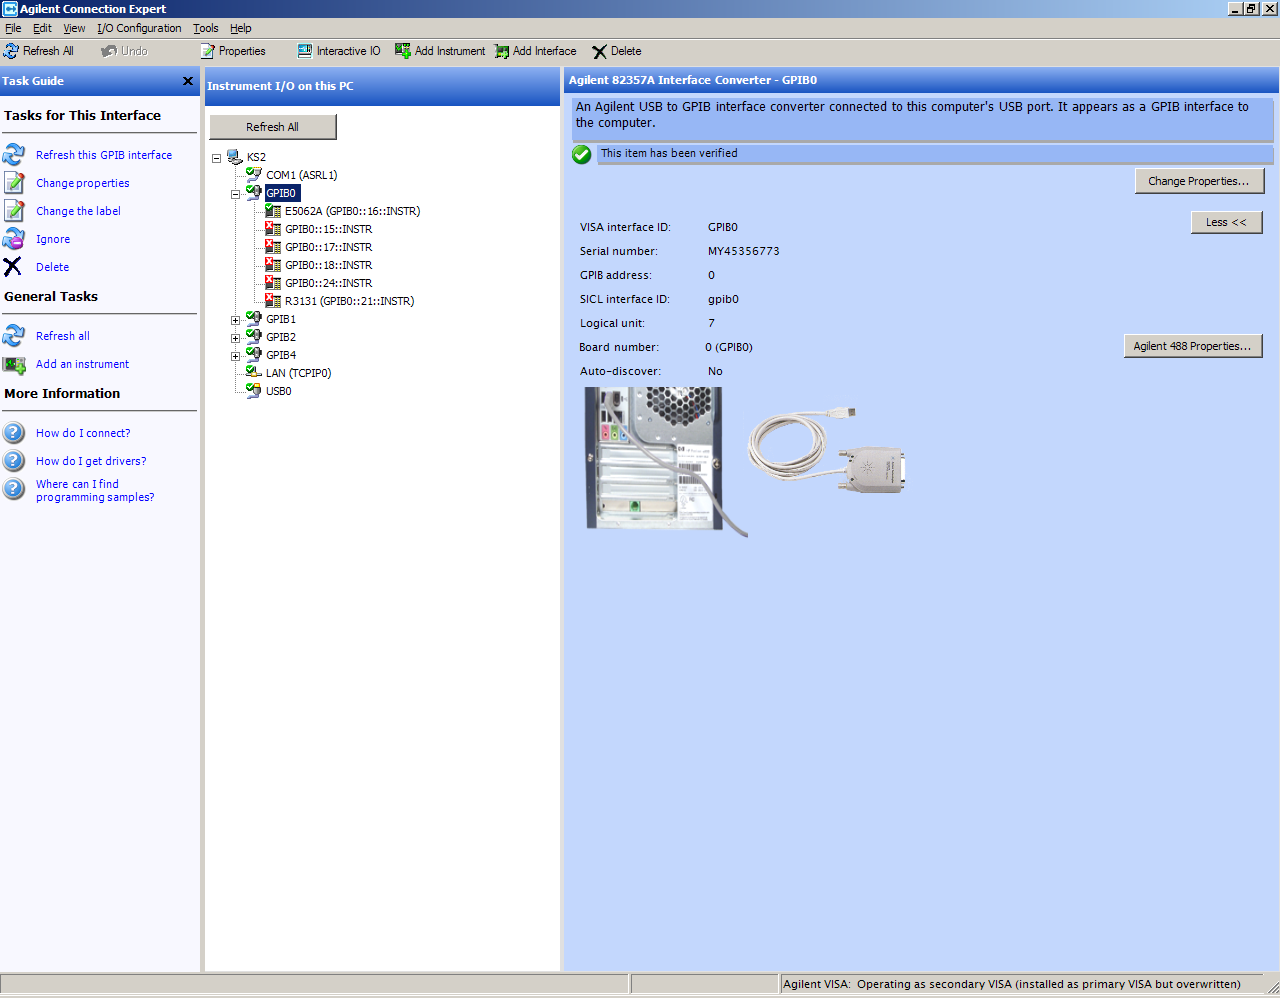
Task: Open Interactive IO from the toolbar
Action: pos(305,51)
